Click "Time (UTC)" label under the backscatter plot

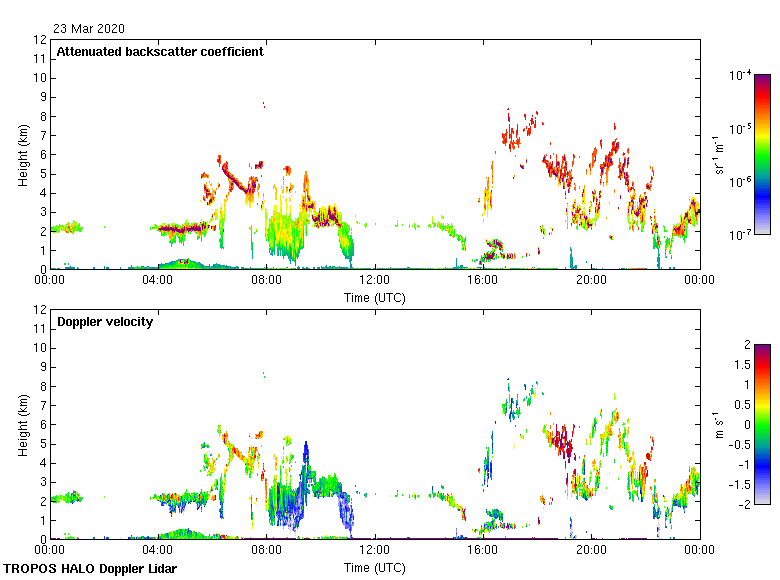(x=375, y=297)
